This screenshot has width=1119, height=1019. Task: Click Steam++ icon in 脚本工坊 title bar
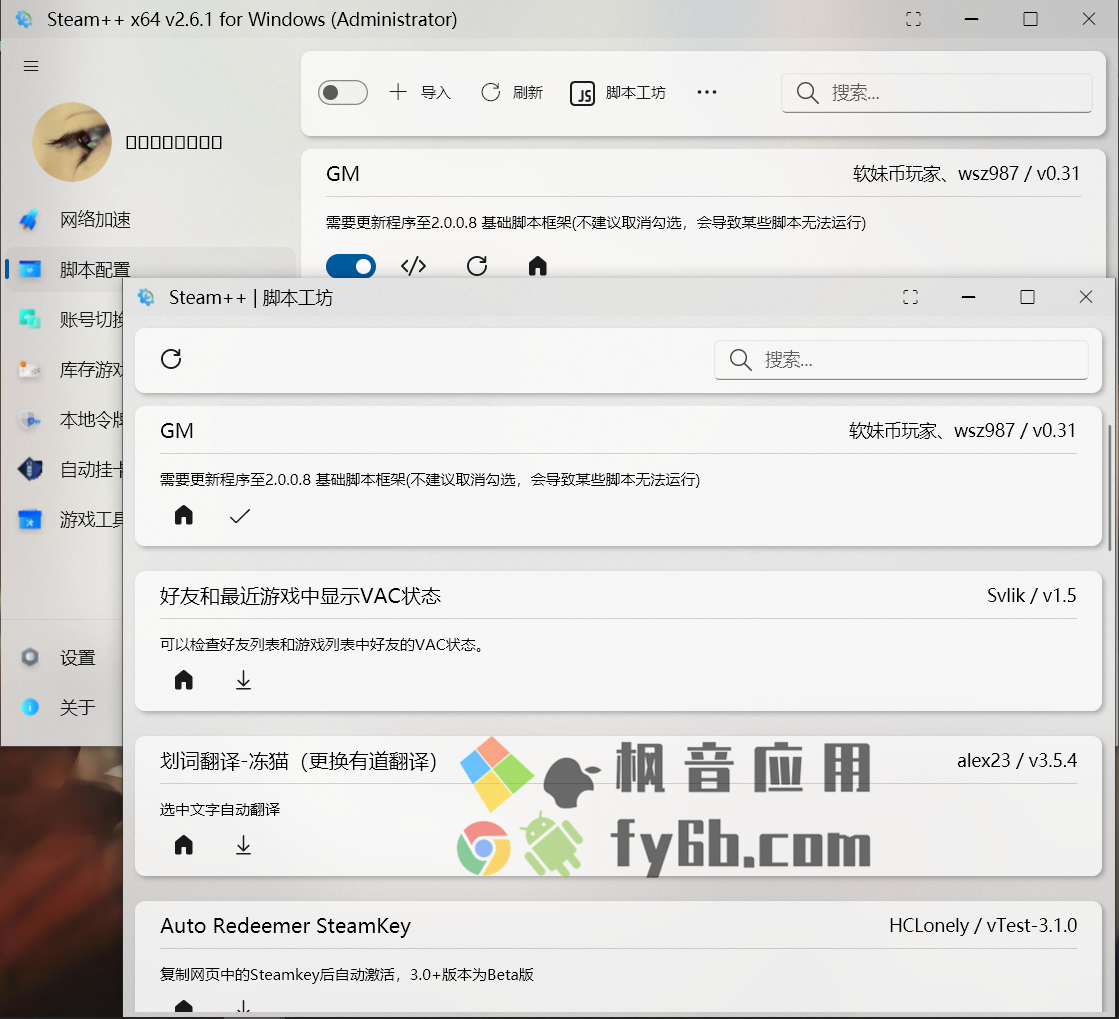tap(146, 297)
